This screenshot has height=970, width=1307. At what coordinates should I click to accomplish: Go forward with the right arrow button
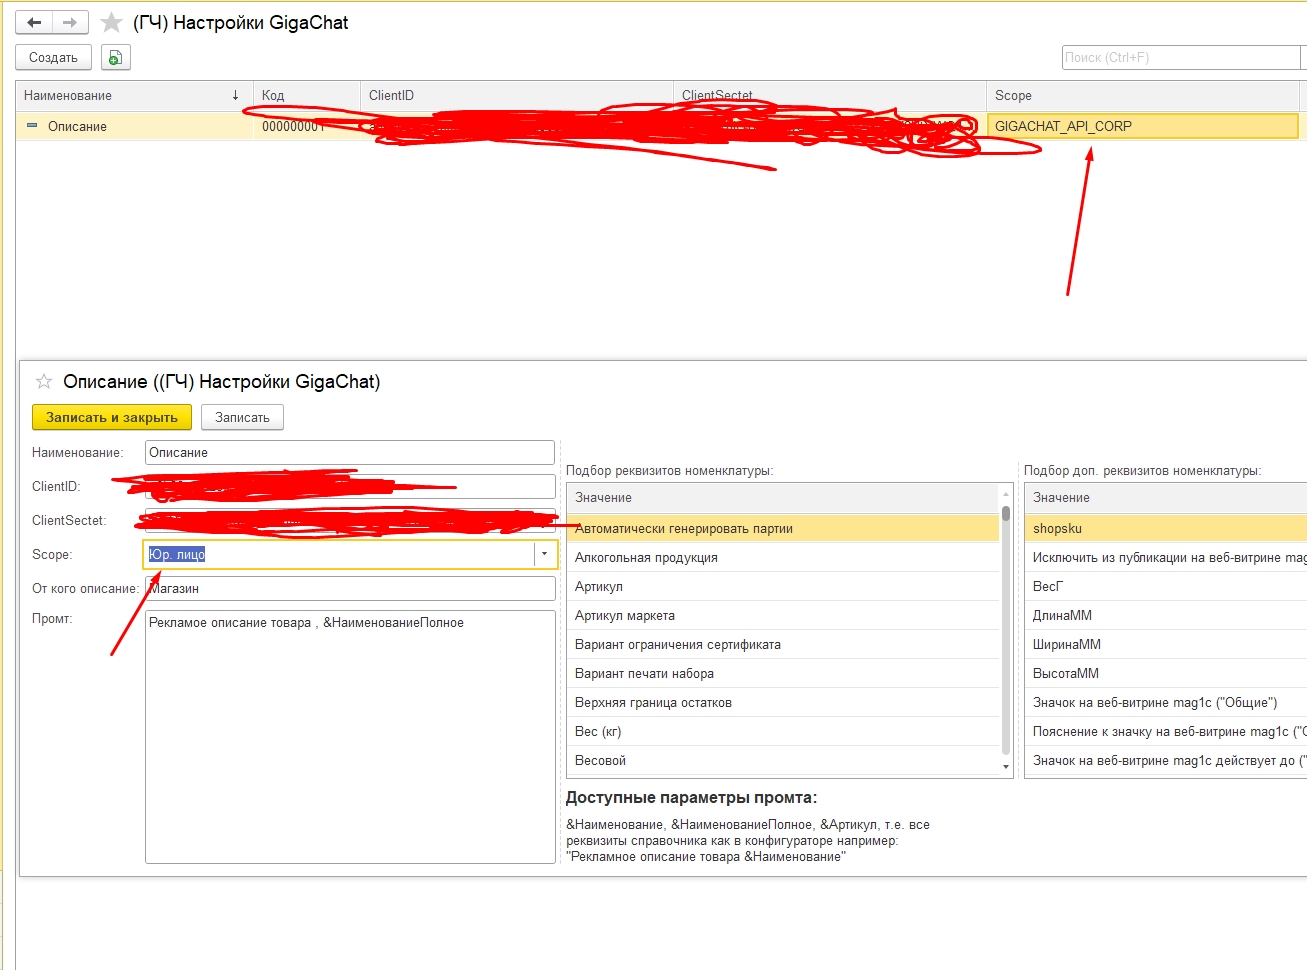(70, 22)
